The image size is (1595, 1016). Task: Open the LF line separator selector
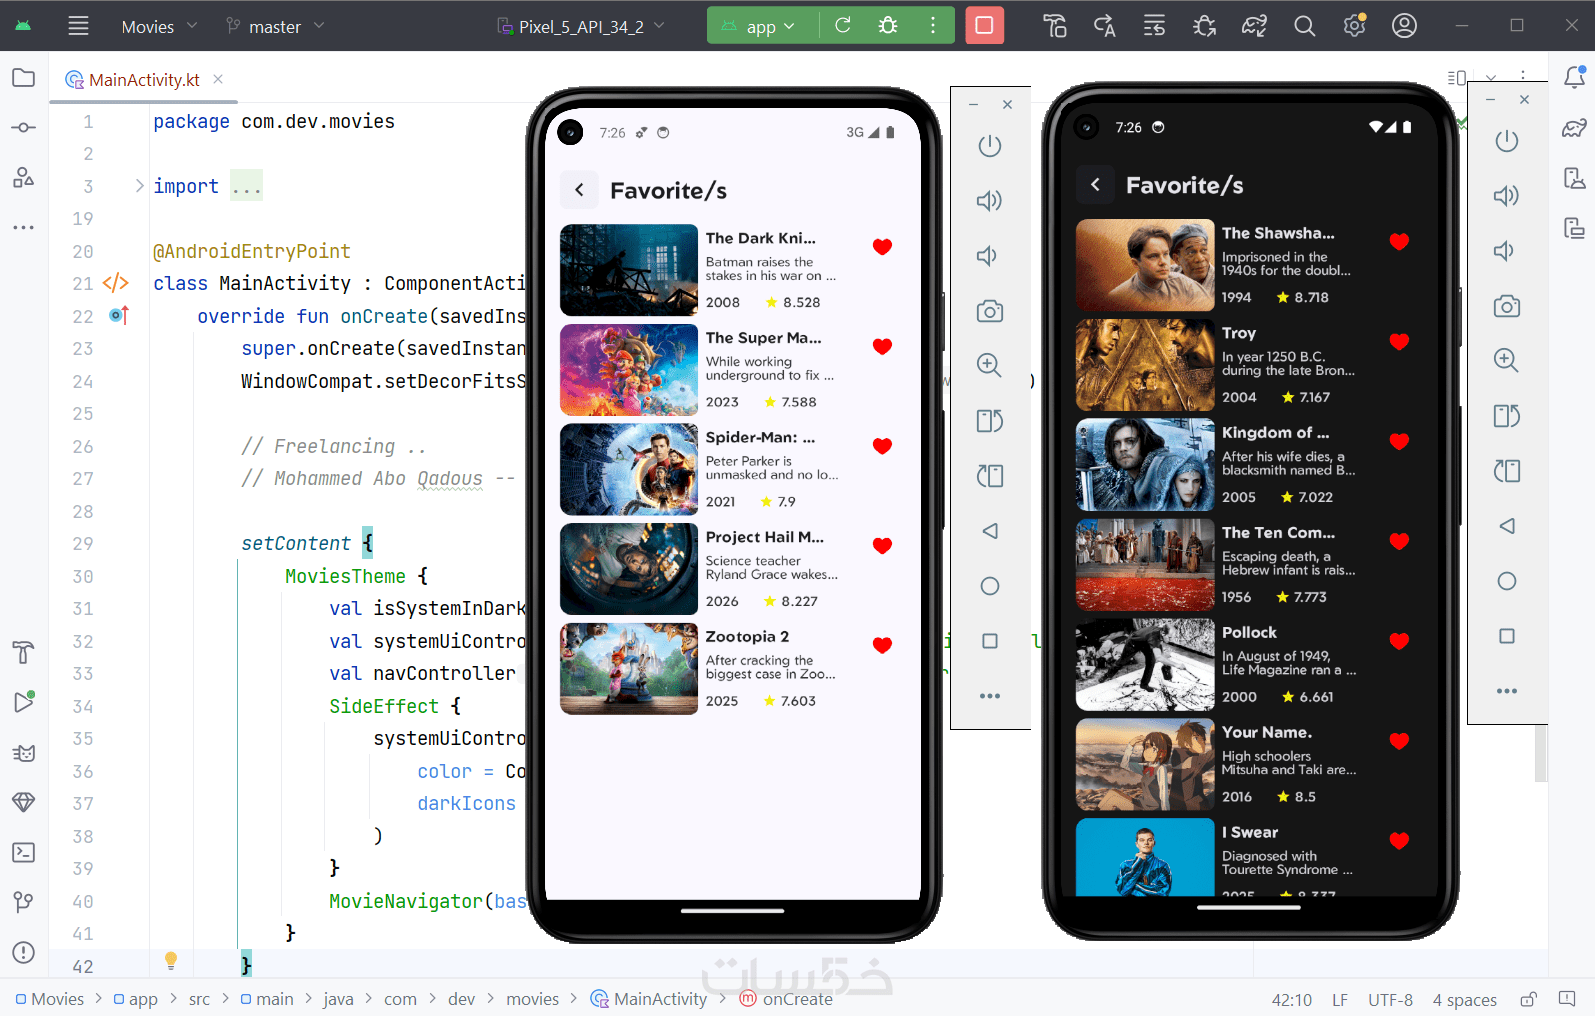1340,999
